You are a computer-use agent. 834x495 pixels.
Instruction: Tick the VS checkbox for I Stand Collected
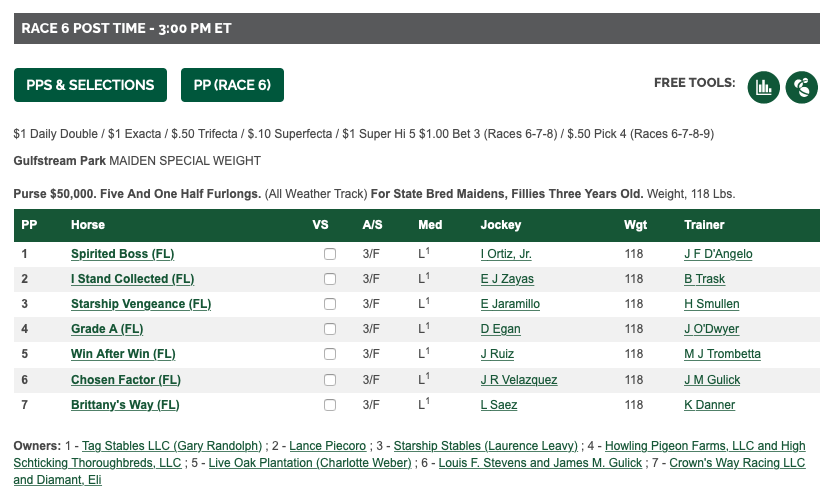(330, 279)
